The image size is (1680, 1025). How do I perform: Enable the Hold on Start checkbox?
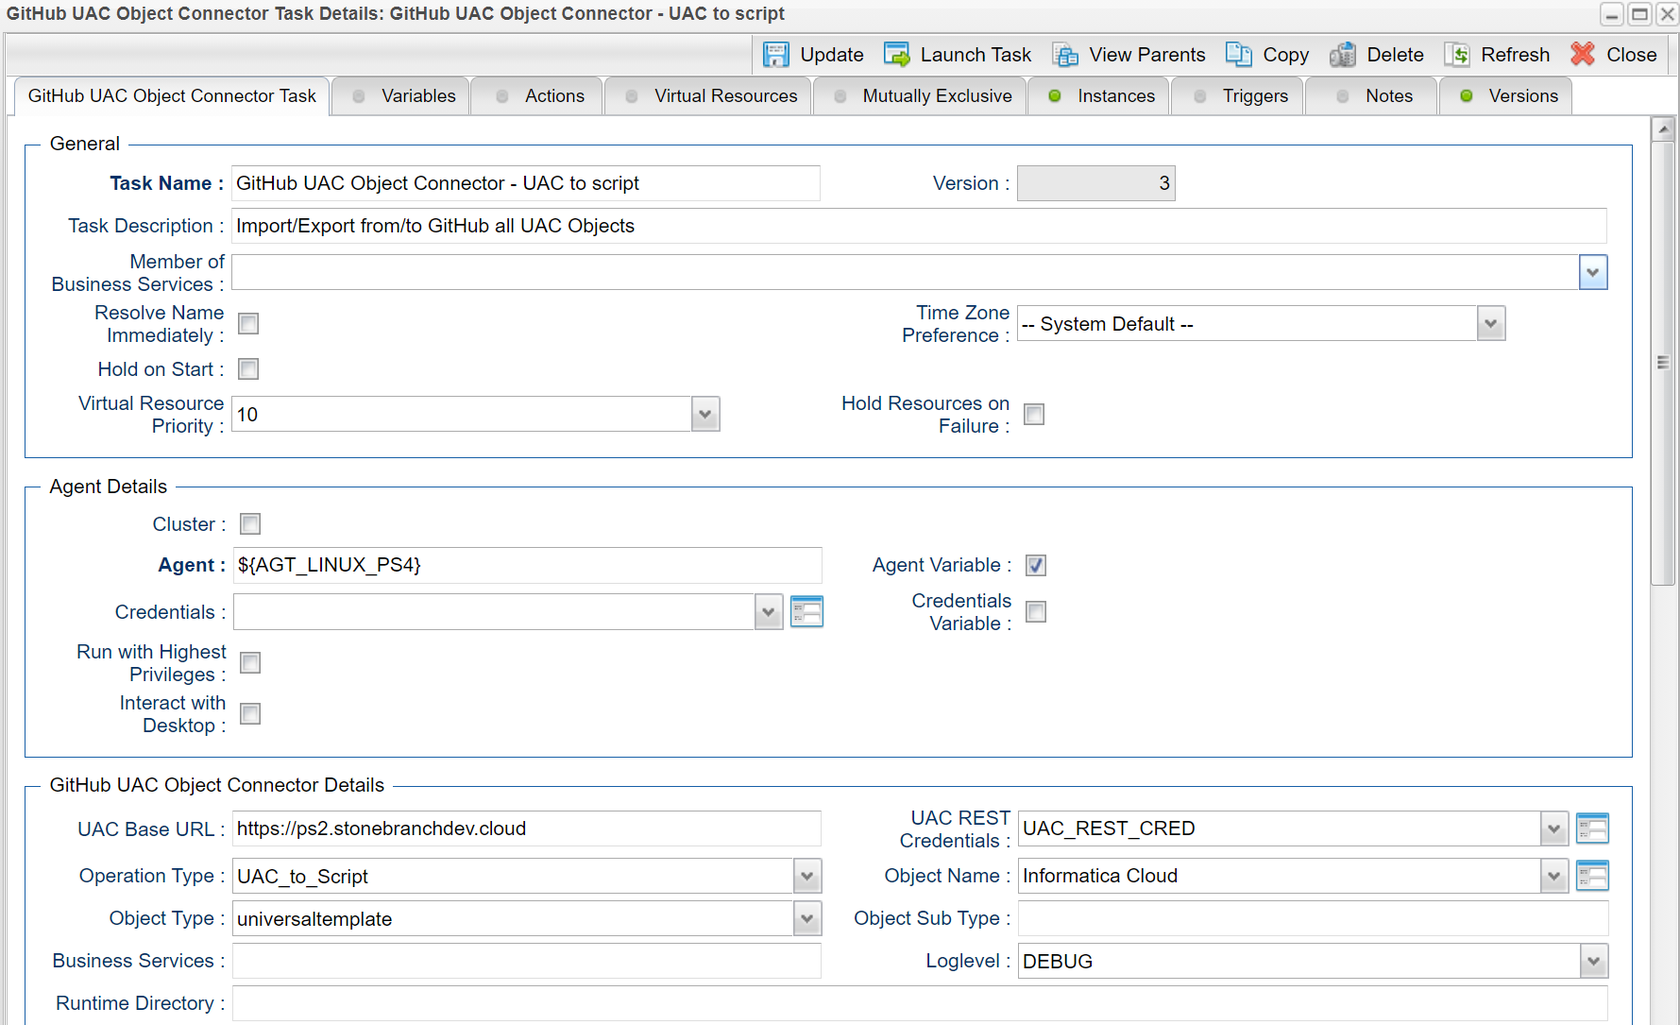click(x=248, y=369)
